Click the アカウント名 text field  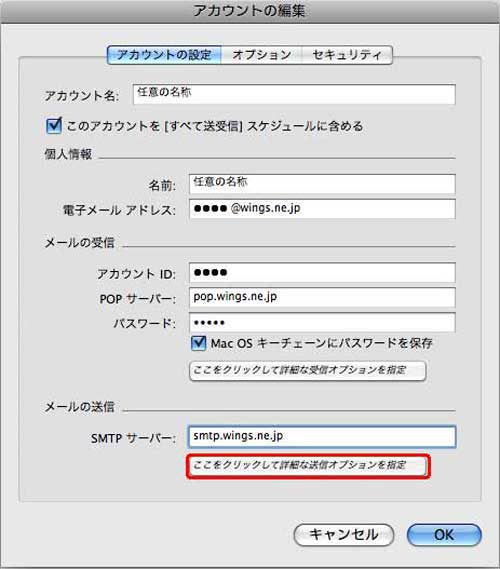(x=294, y=94)
